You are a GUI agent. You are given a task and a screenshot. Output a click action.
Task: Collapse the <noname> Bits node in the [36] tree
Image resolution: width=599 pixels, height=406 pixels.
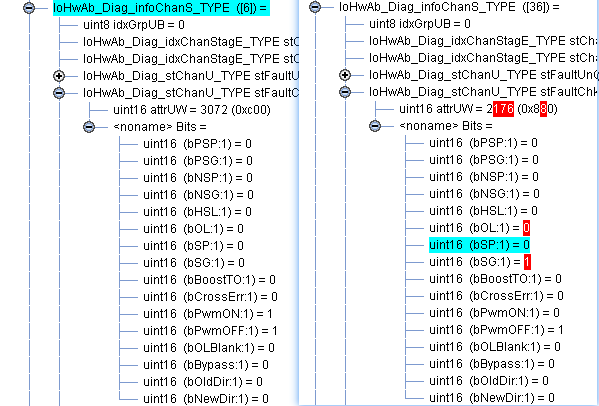375,126
